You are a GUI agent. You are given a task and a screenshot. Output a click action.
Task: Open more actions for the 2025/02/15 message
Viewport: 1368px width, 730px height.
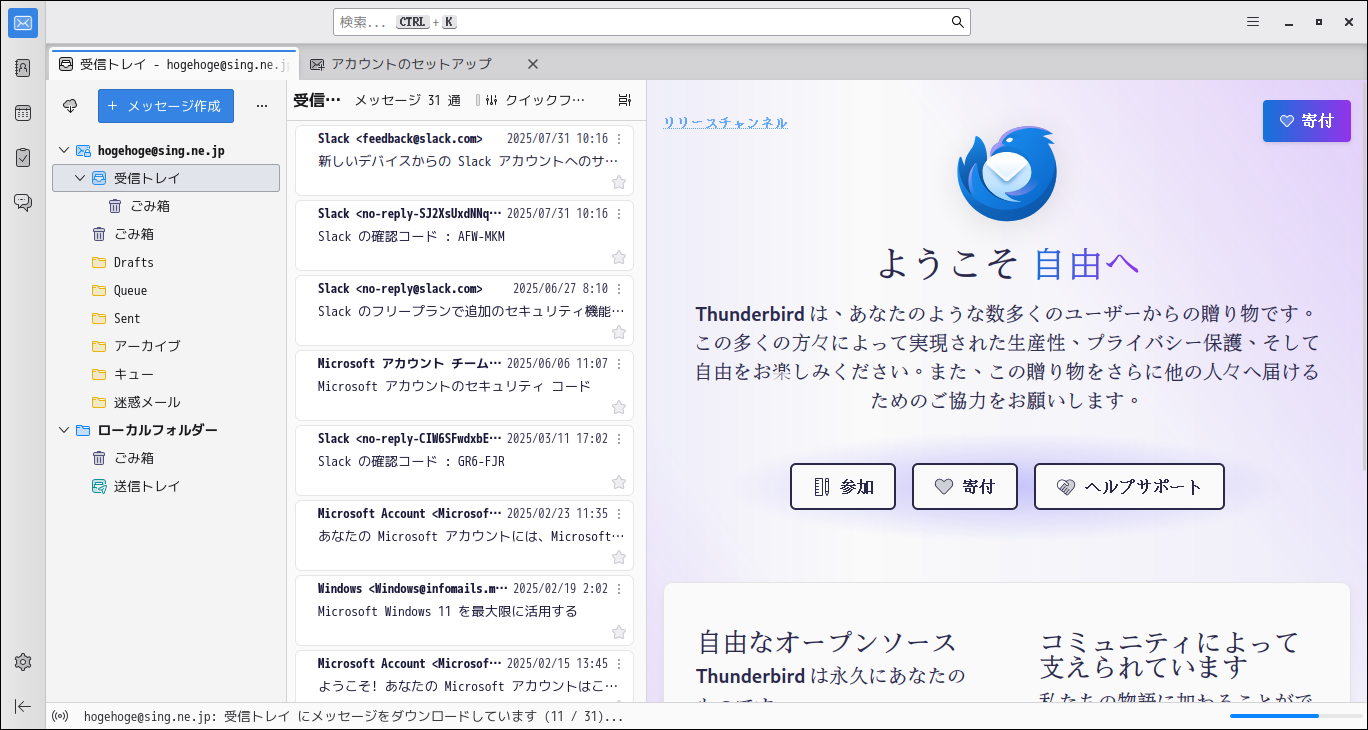(619, 664)
